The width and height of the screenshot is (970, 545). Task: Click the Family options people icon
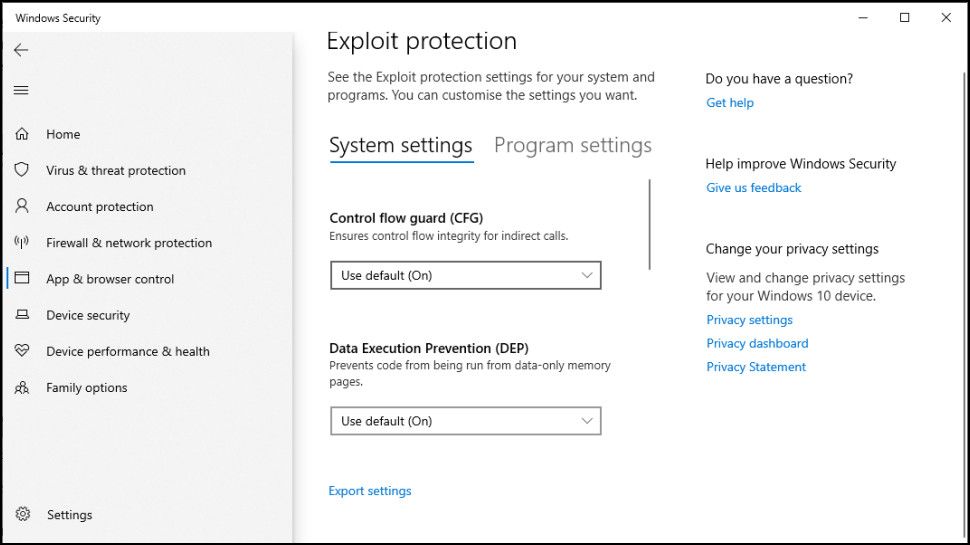pos(22,387)
